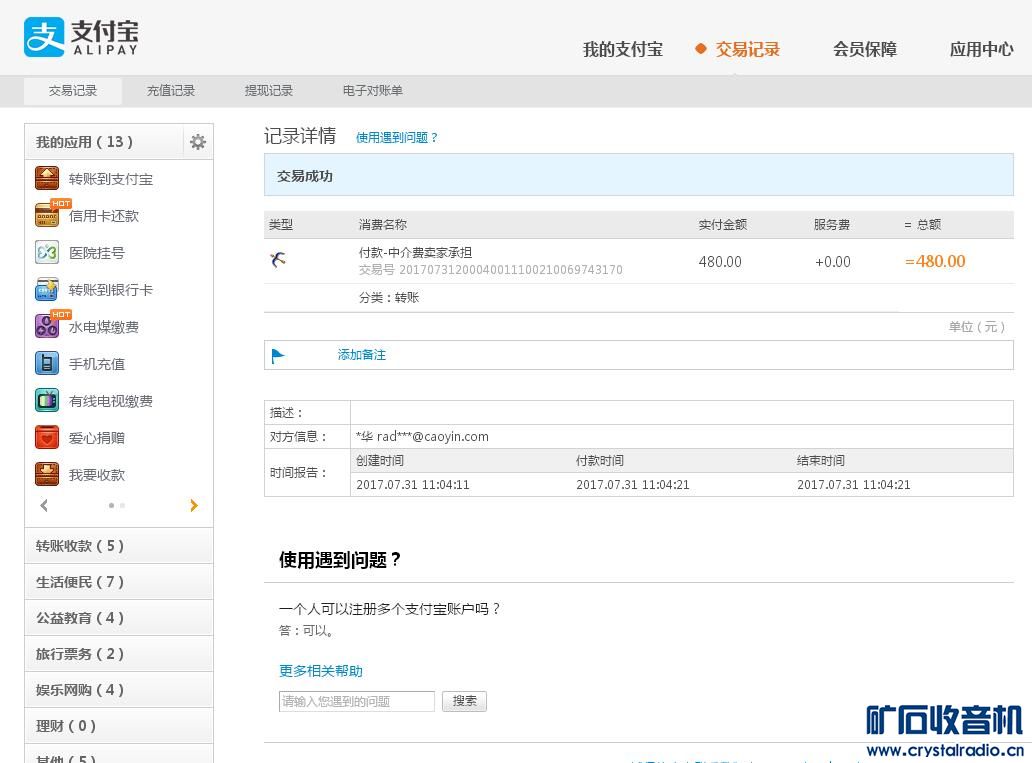Click the 添加备注 link
The image size is (1032, 763).
(361, 355)
